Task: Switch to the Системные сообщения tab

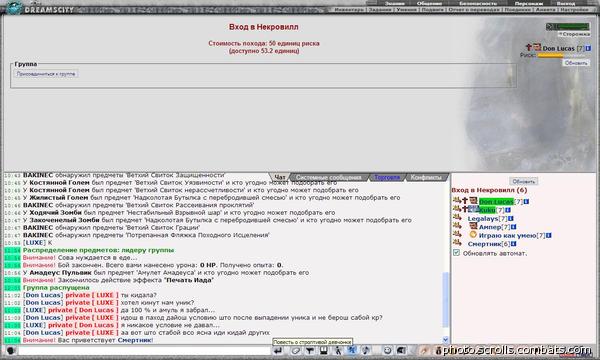Action: point(329,177)
